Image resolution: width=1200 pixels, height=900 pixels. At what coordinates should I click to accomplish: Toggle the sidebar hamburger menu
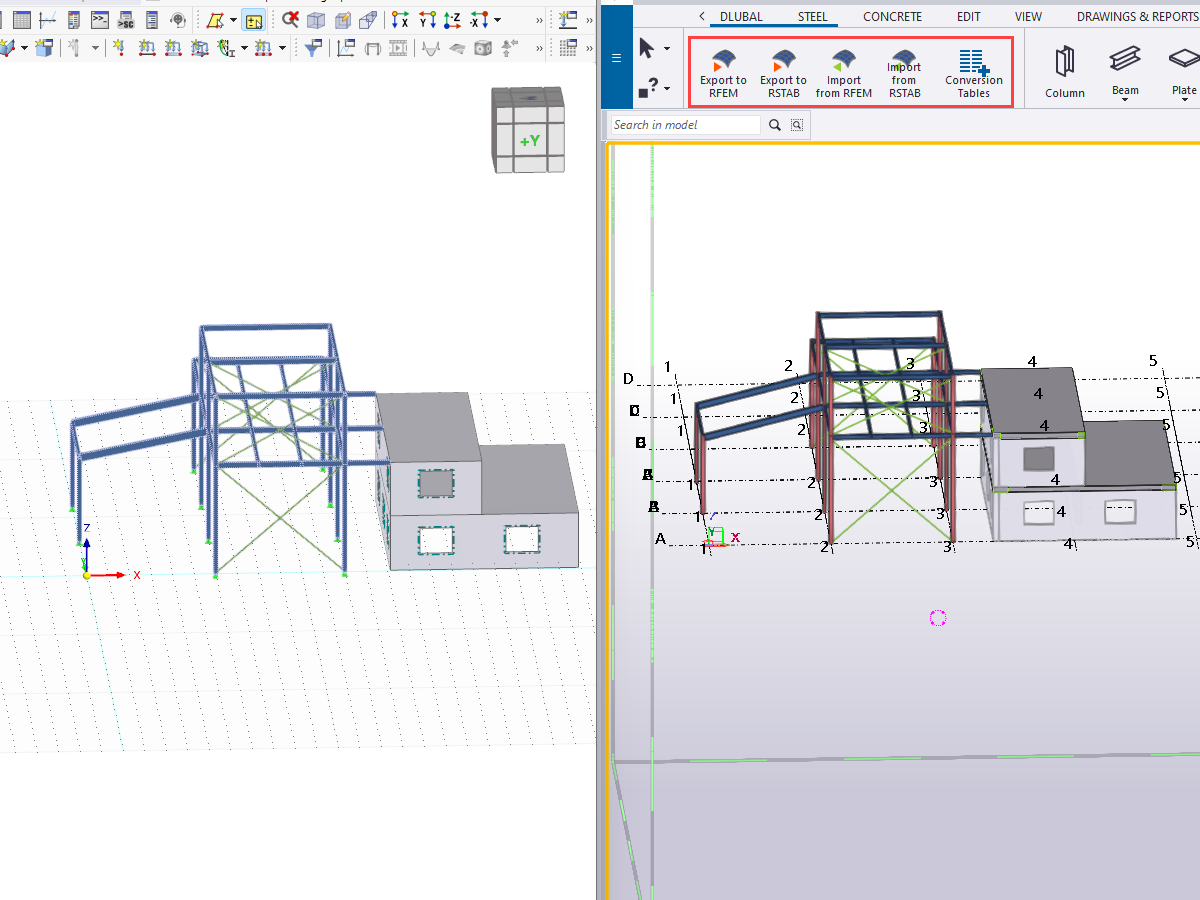point(617,56)
